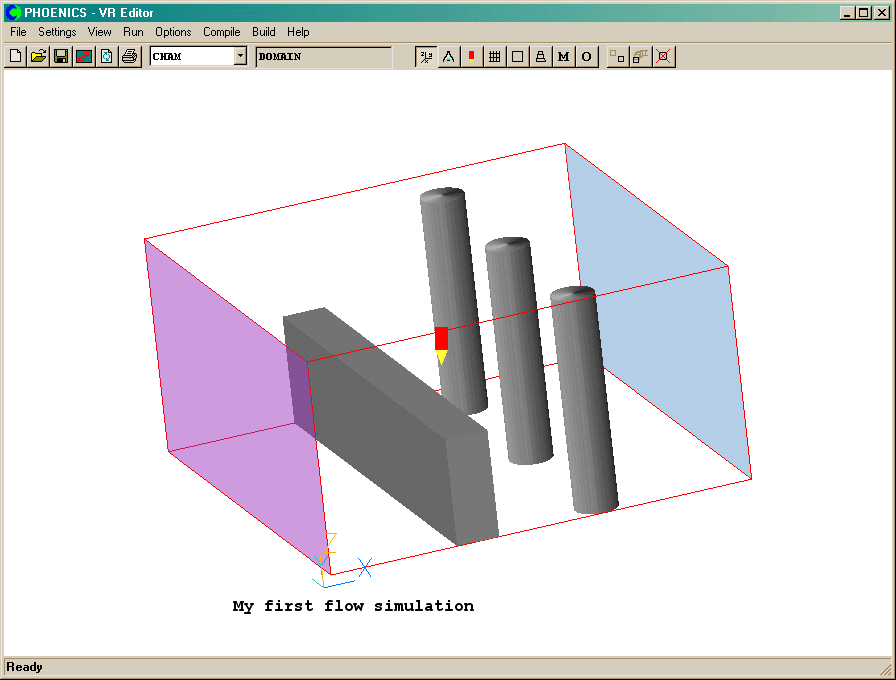896x680 pixels.
Task: Click the New file icon
Action: pyautogui.click(x=16, y=57)
